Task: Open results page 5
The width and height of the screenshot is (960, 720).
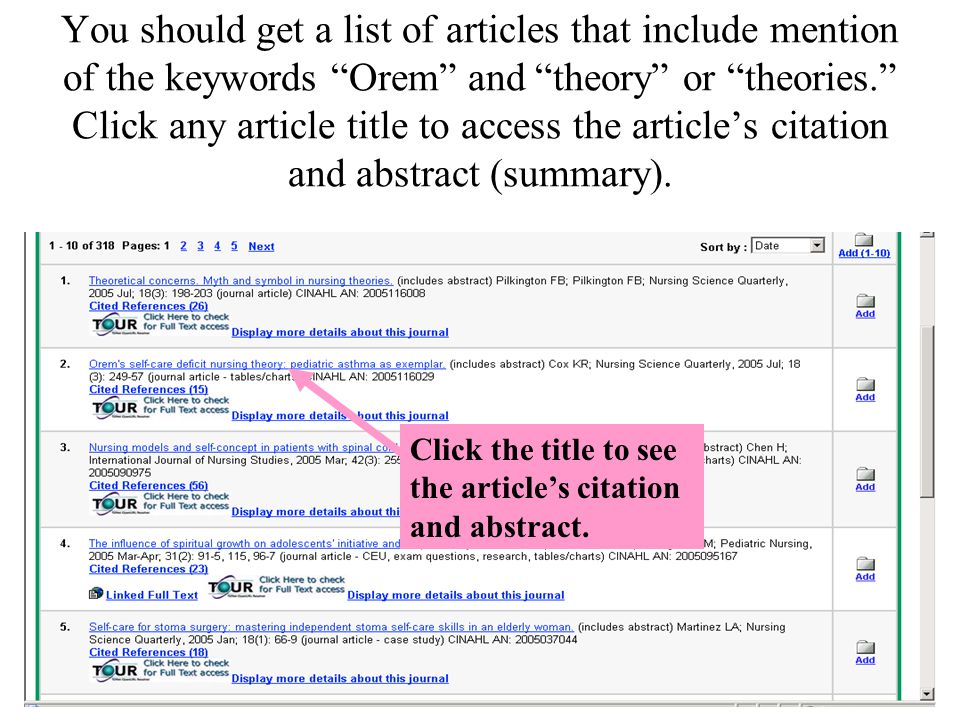Action: (x=234, y=246)
